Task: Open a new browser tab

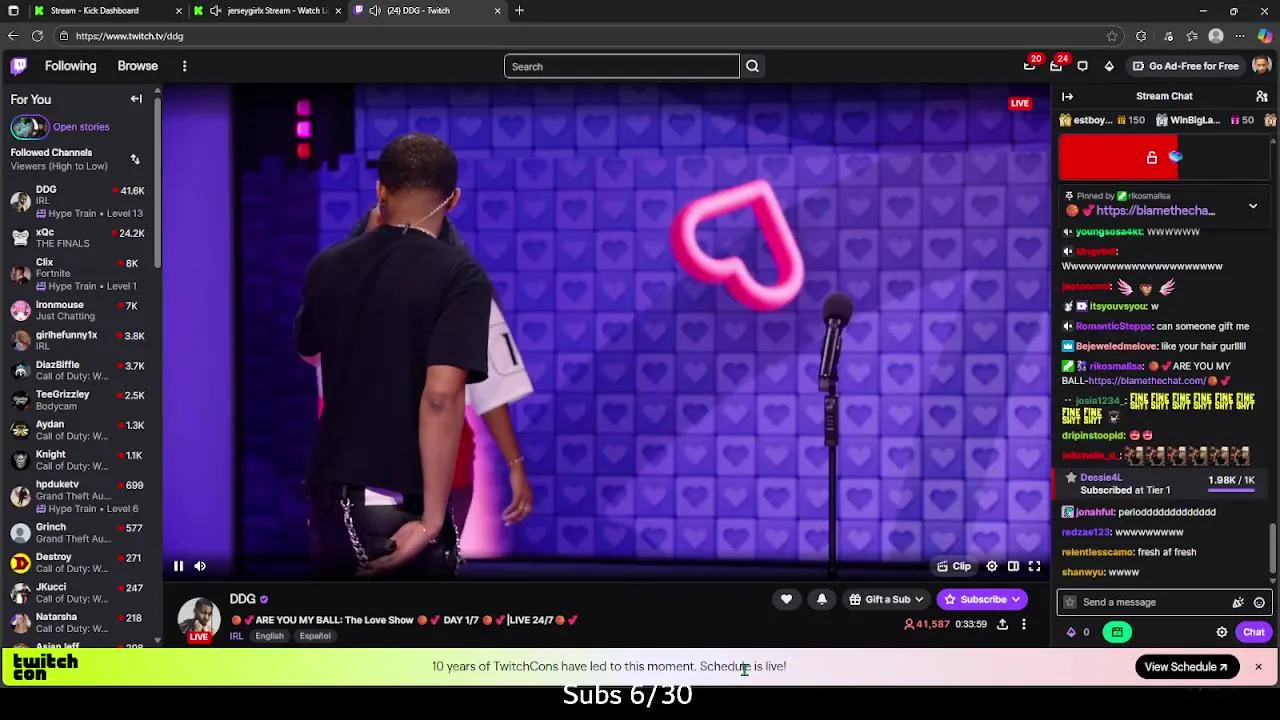Action: click(519, 10)
